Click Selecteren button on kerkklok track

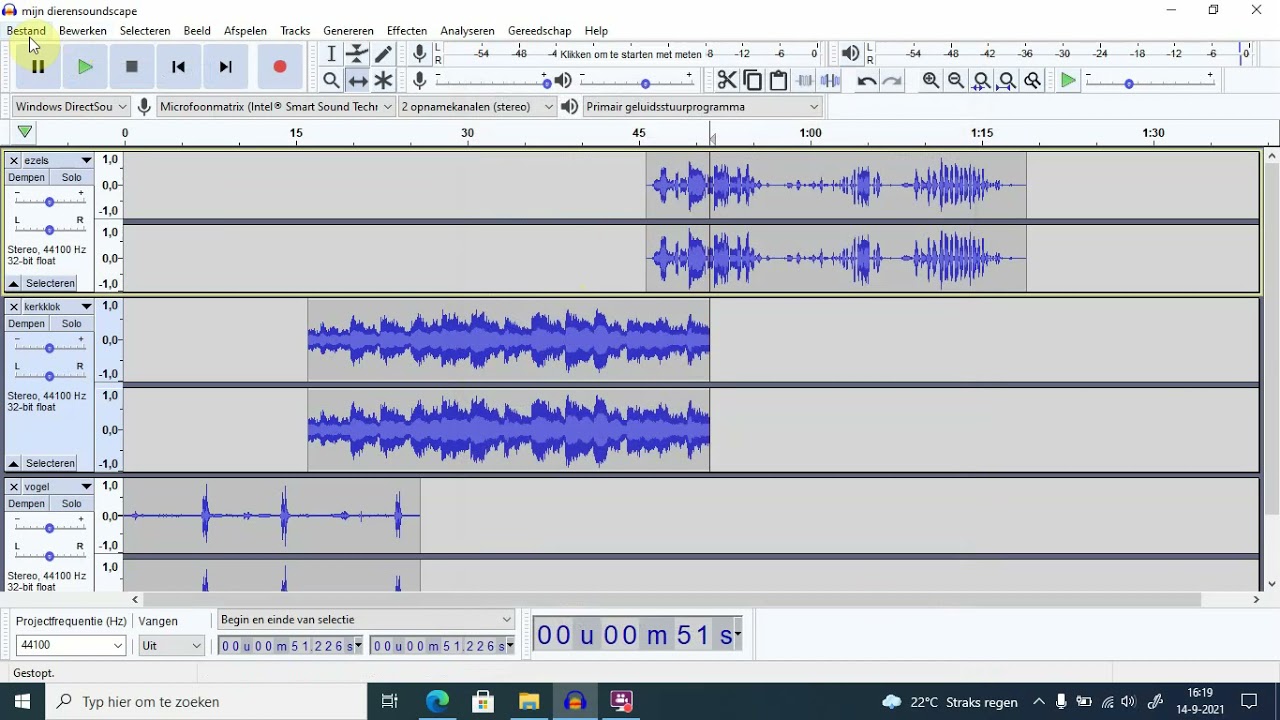(x=50, y=464)
